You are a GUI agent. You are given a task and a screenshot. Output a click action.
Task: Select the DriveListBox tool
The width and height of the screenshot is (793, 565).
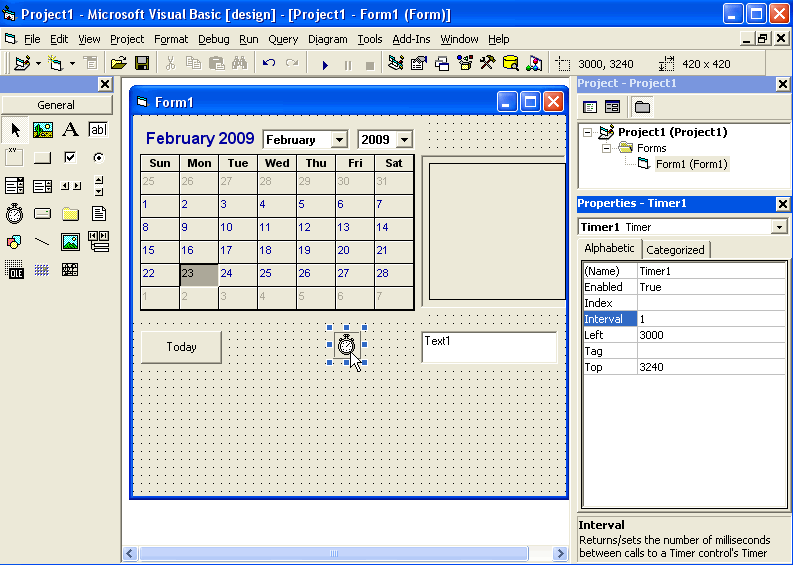(x=43, y=214)
